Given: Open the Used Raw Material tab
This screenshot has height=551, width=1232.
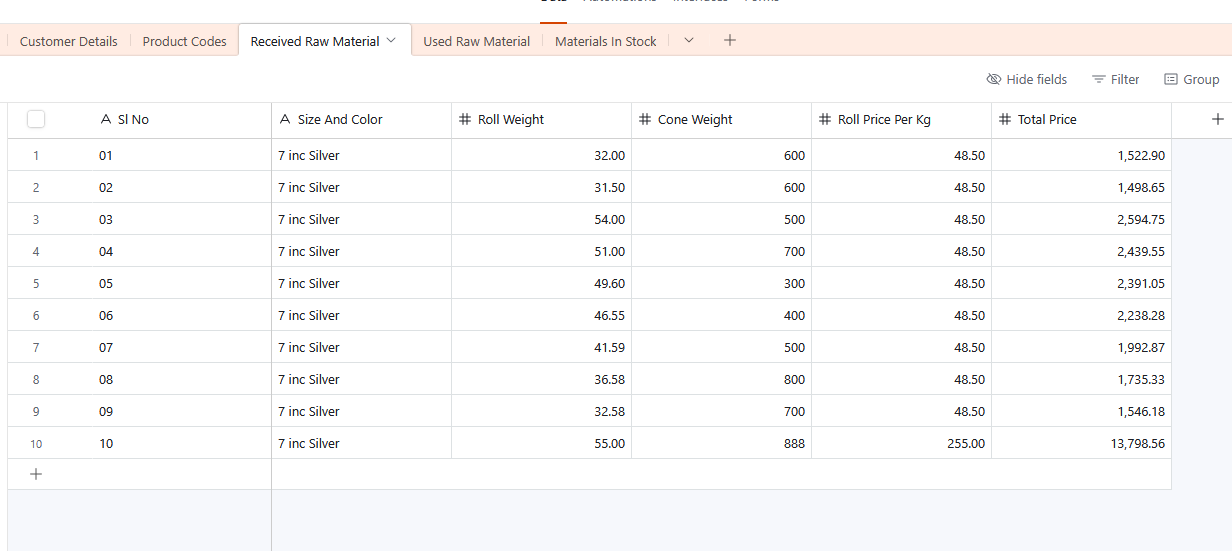Looking at the screenshot, I should [x=477, y=41].
